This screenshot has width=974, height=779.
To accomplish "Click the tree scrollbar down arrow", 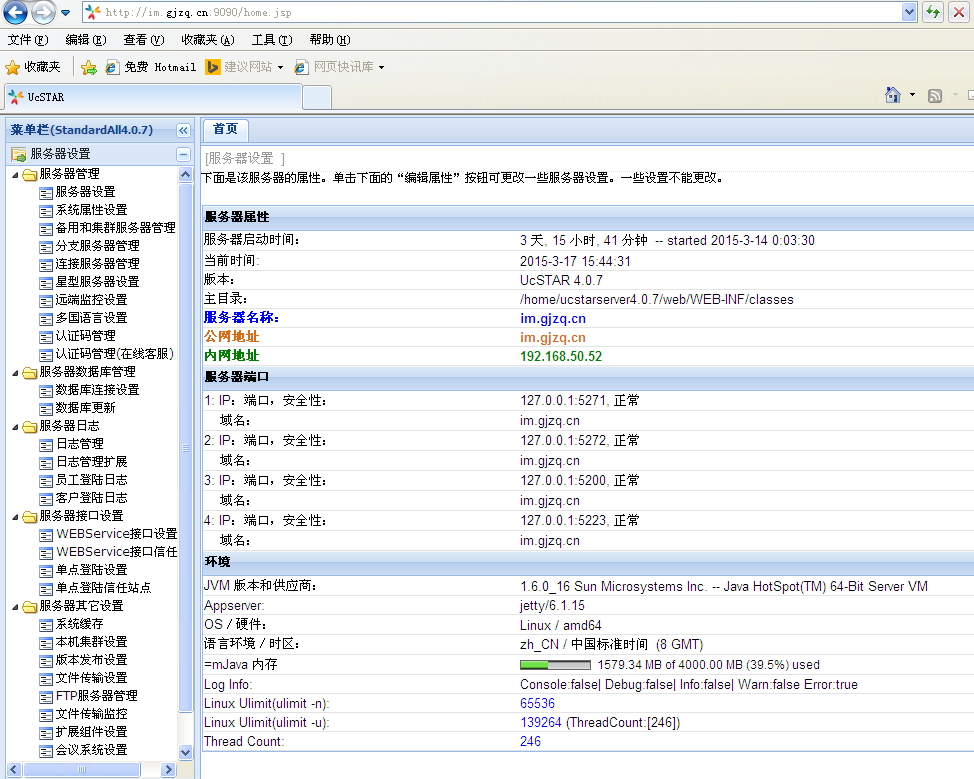I will pos(185,752).
